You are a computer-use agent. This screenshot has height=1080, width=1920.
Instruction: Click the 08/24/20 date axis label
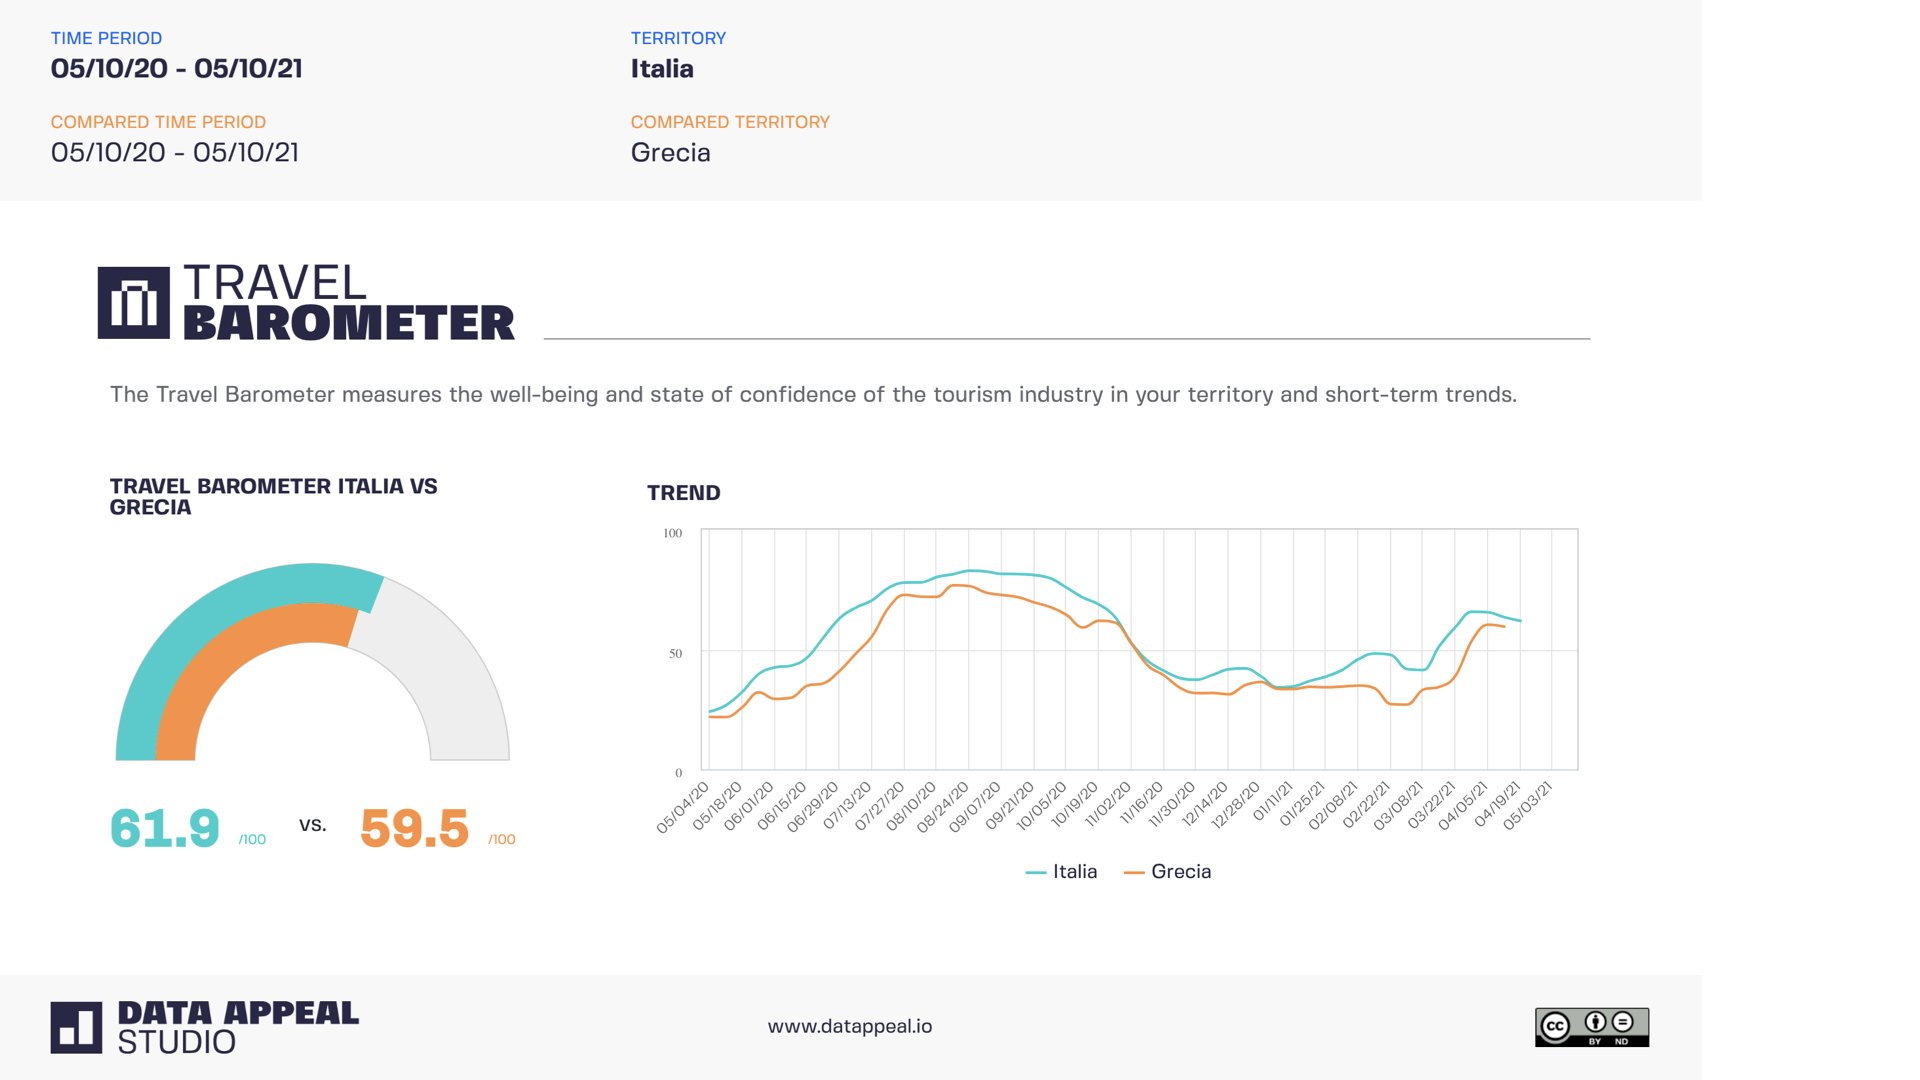point(944,806)
